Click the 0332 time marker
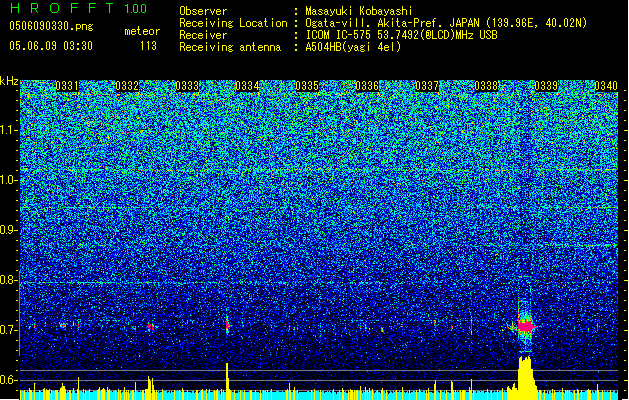The image size is (629, 400). pos(127,86)
